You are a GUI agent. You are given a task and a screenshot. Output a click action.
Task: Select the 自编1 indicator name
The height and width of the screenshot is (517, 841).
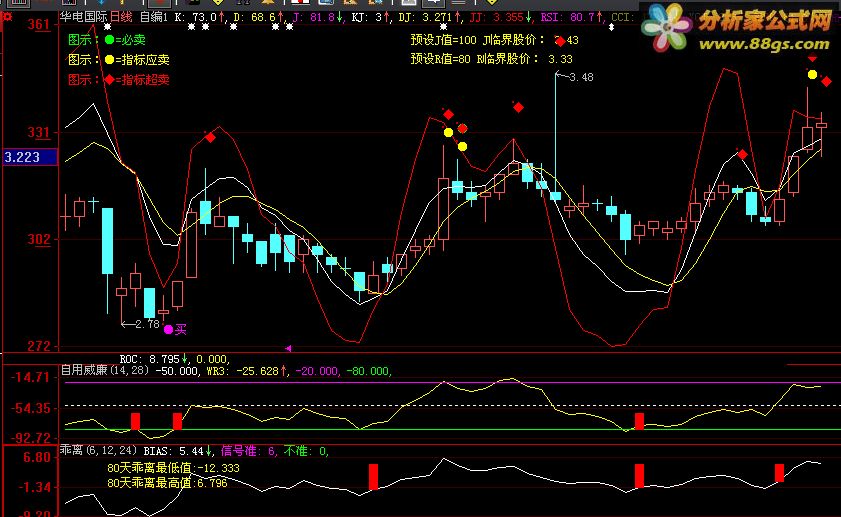(154, 17)
